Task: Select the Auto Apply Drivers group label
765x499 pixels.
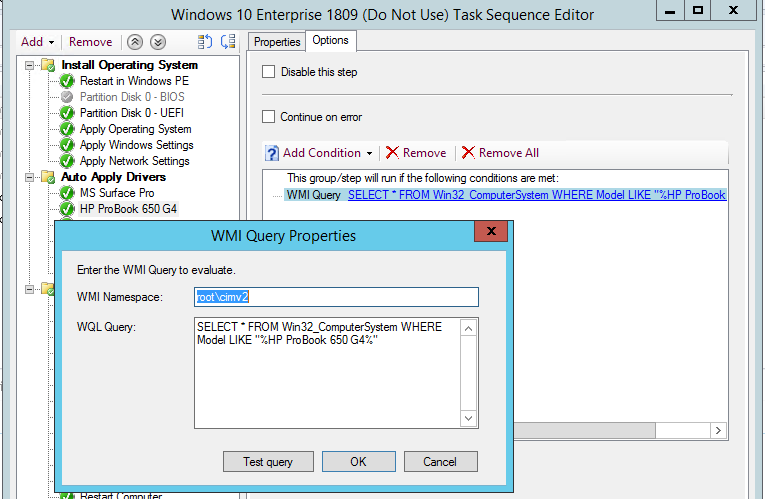Action: click(x=113, y=177)
